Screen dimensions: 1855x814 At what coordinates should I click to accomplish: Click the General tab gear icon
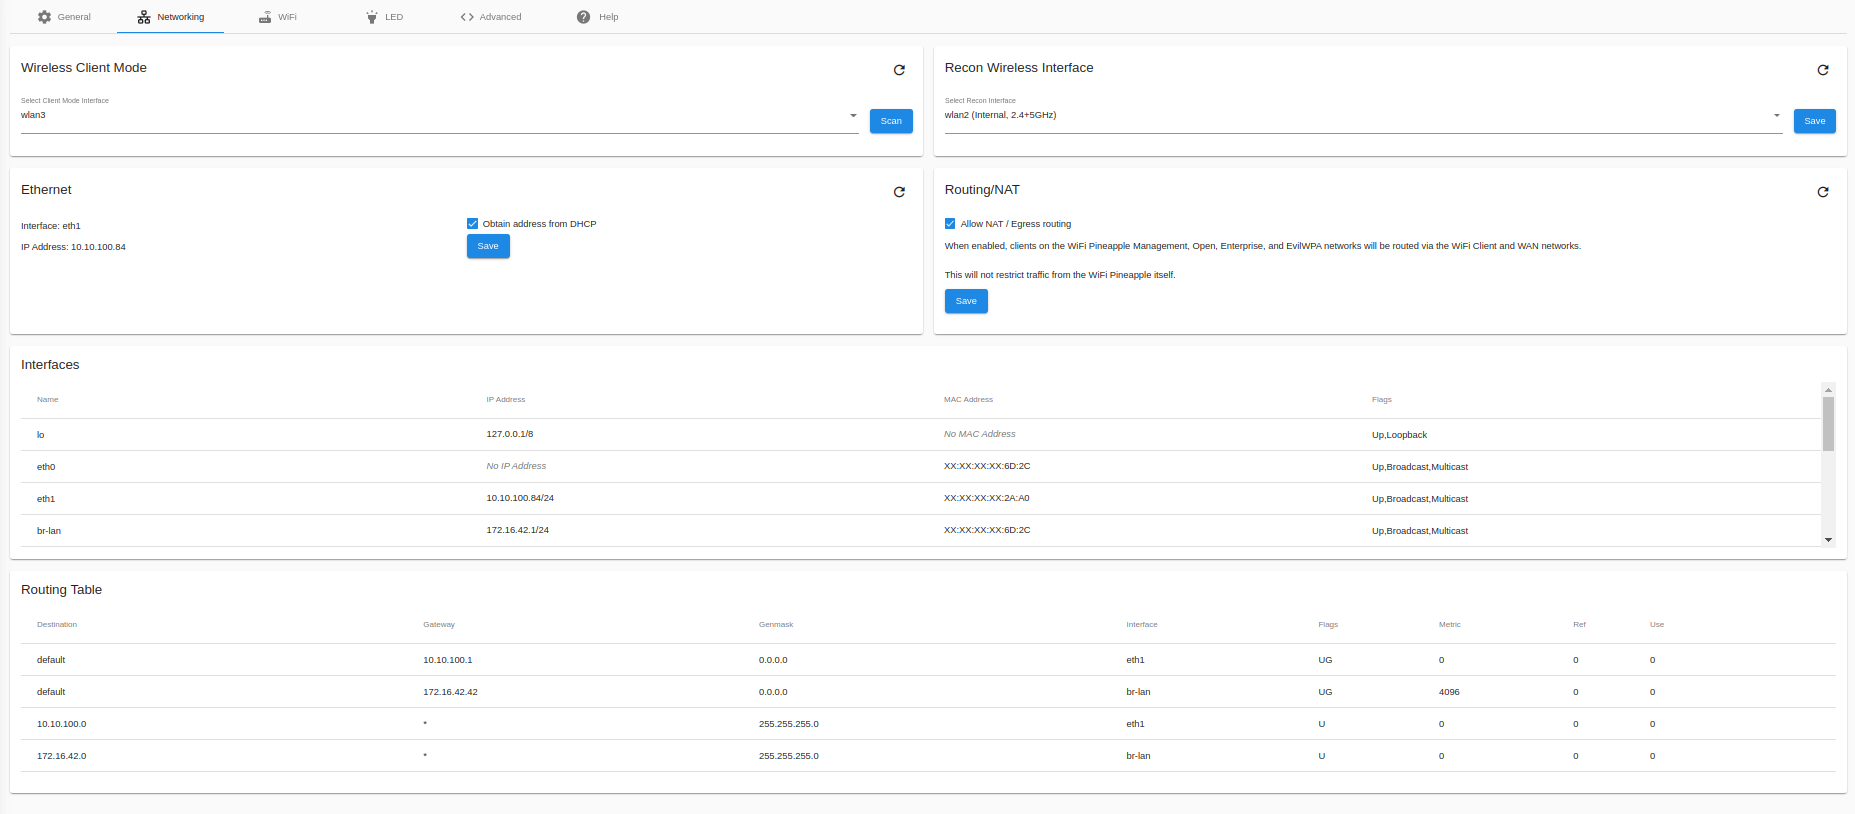[x=44, y=17]
